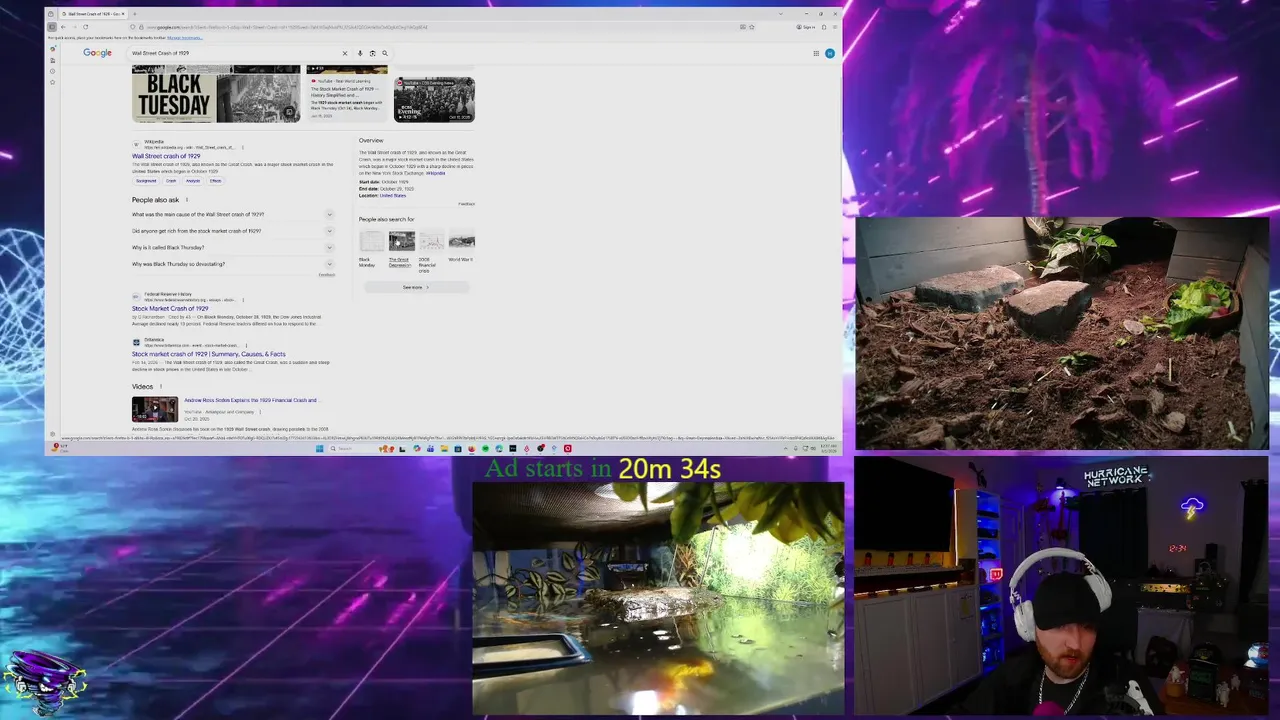
Task: Open 'Manage bookmarks' link in bookmarks bar
Action: pyautogui.click(x=184, y=38)
